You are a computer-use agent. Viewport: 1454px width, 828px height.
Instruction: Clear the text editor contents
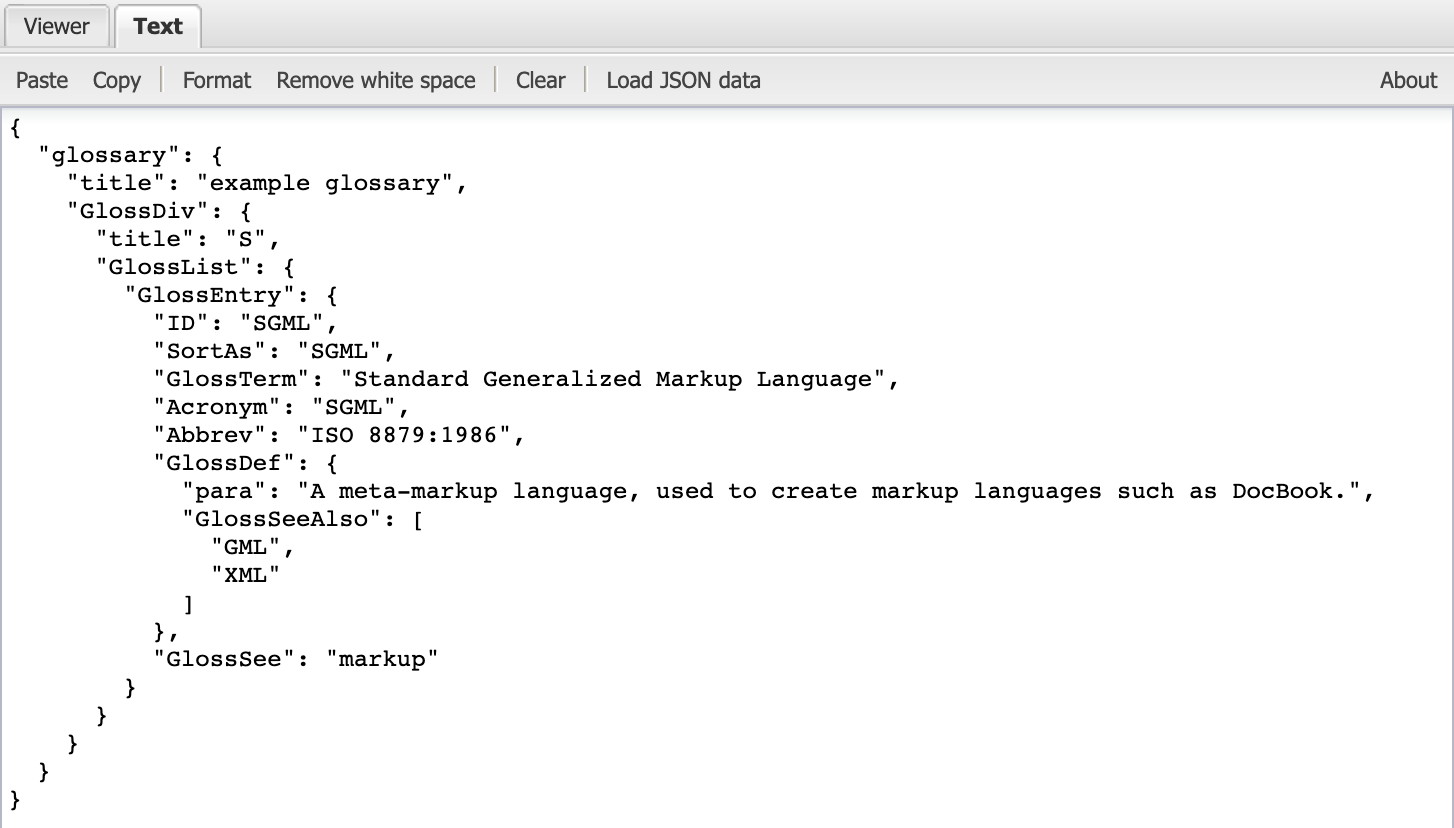point(541,81)
